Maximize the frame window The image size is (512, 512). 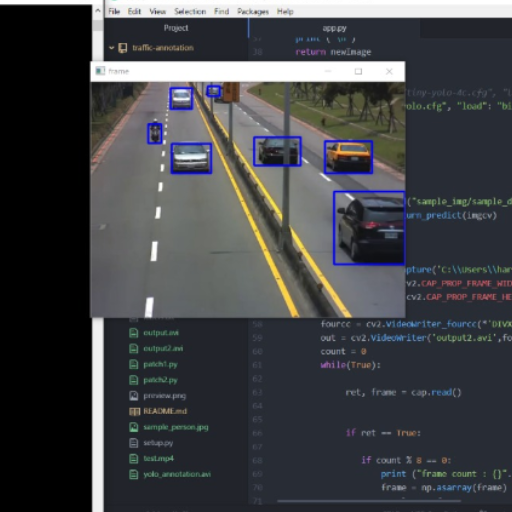[x=358, y=71]
